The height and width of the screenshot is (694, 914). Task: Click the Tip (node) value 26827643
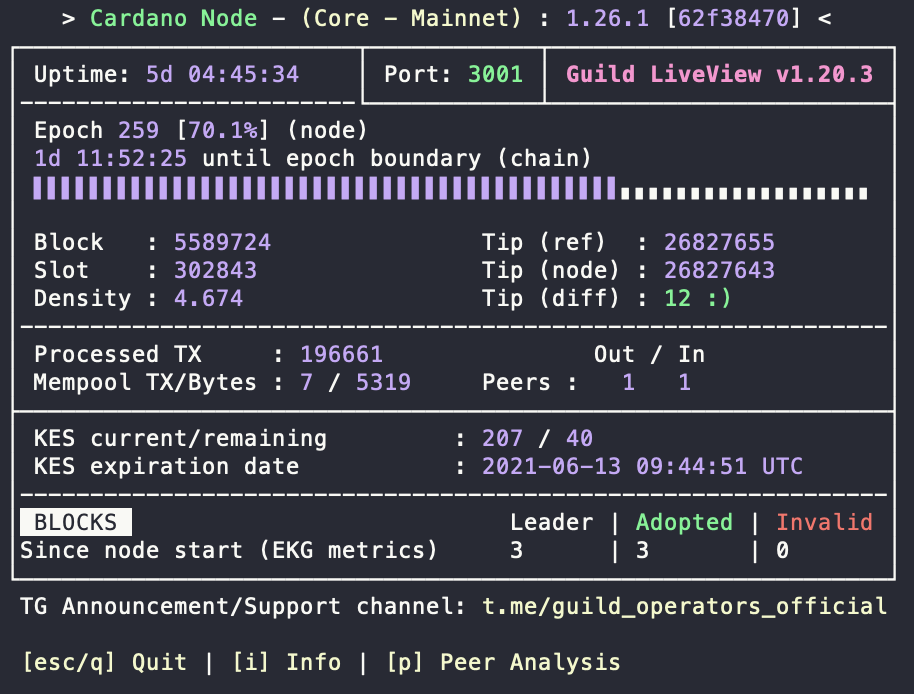pos(719,270)
